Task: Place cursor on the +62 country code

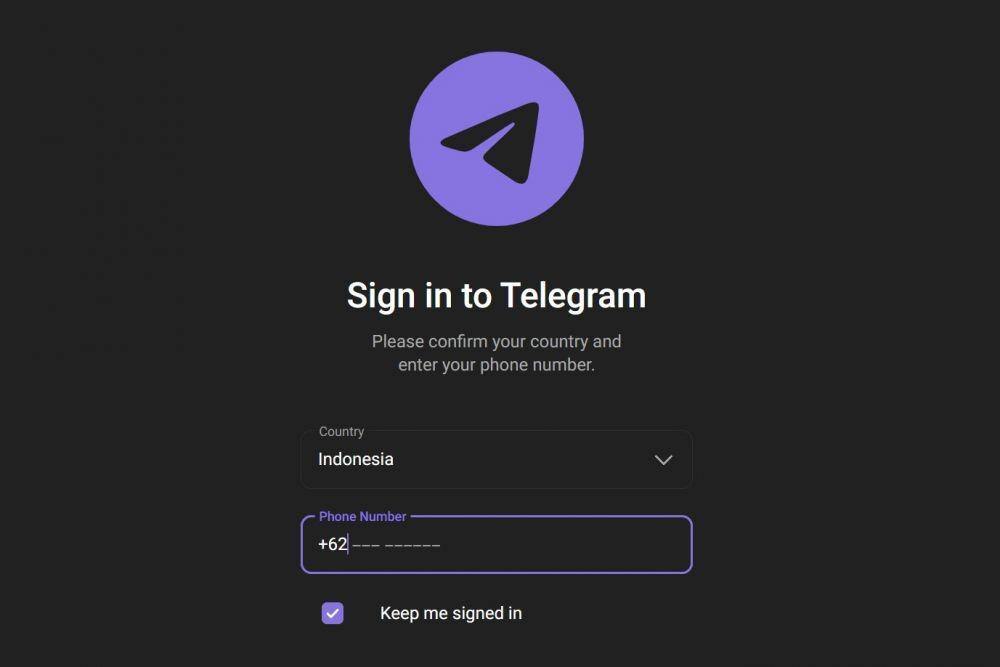Action: [x=332, y=544]
